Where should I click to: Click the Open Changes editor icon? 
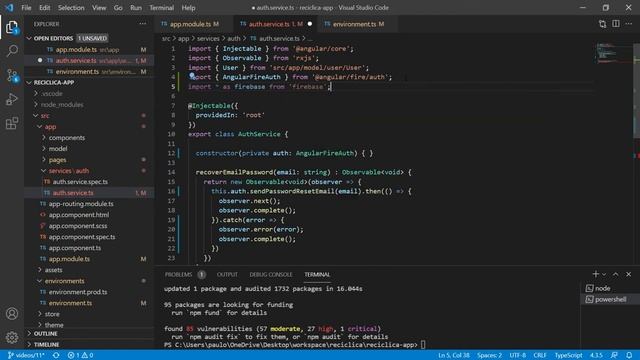pyautogui.click(x=602, y=24)
